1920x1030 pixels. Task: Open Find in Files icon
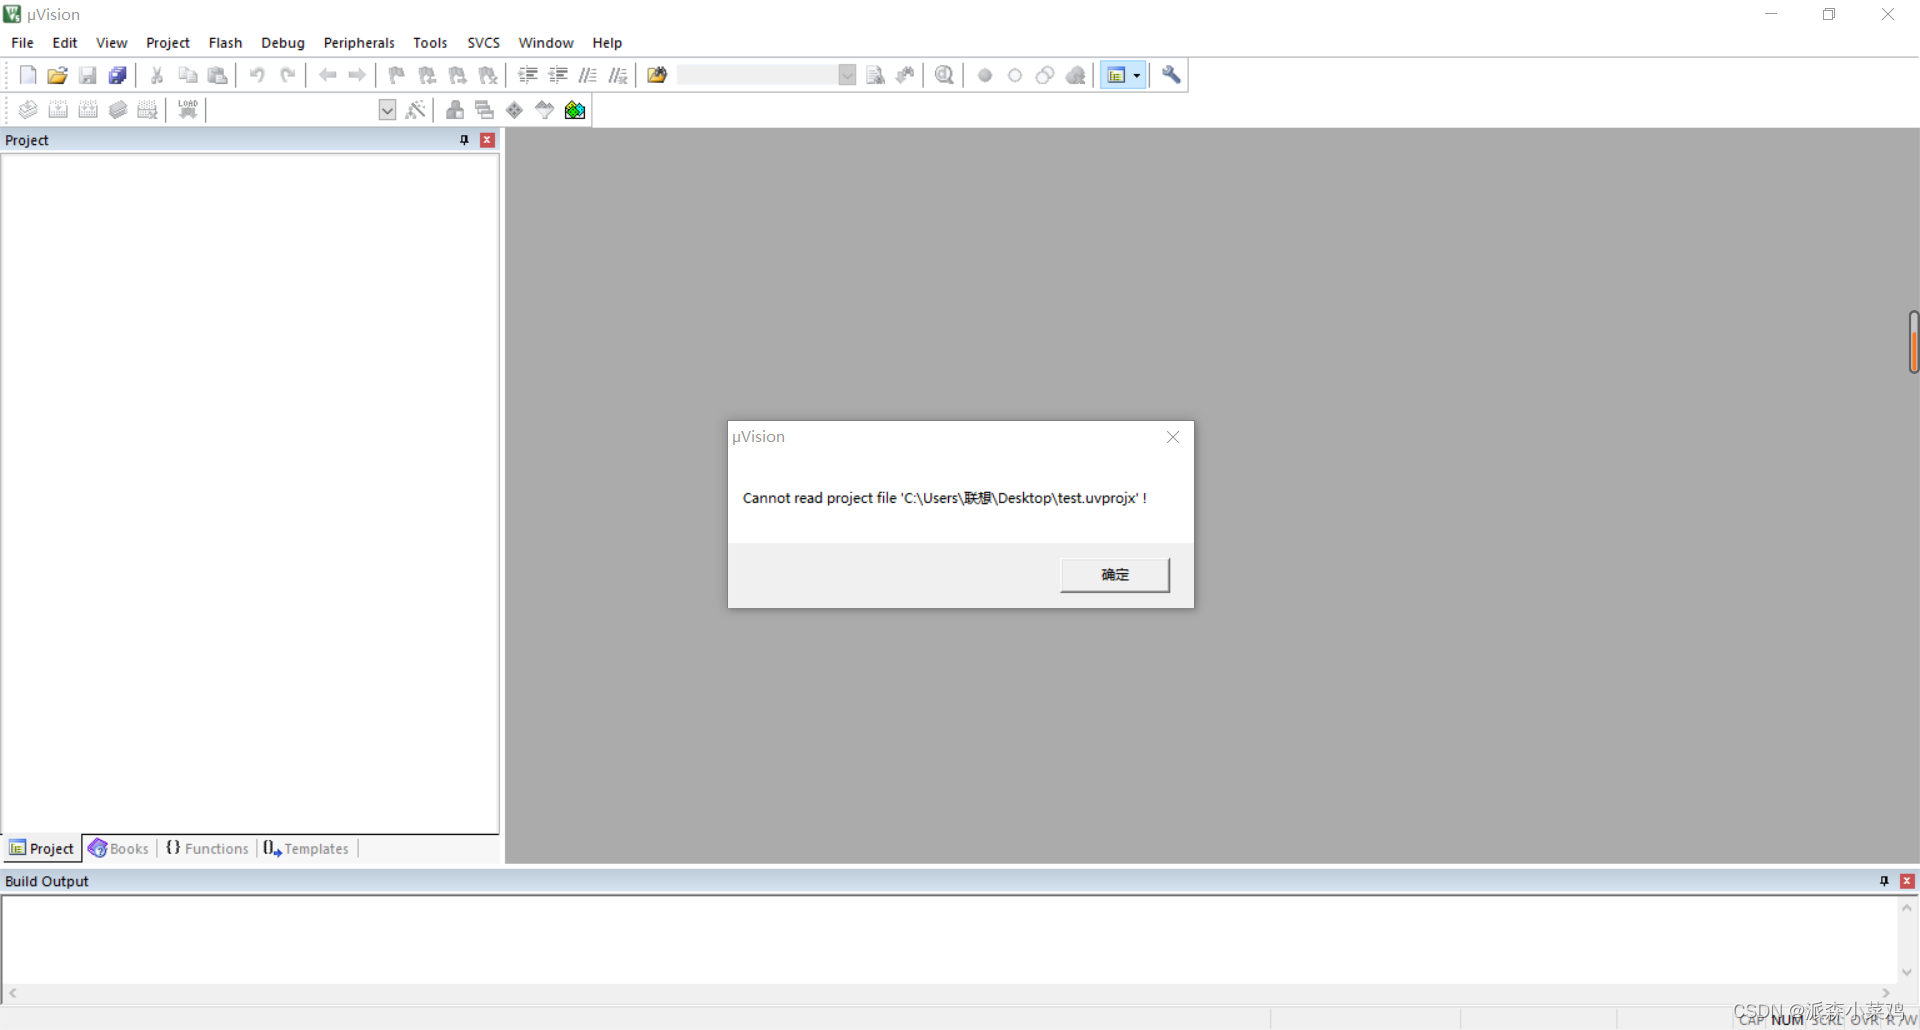pos(657,75)
